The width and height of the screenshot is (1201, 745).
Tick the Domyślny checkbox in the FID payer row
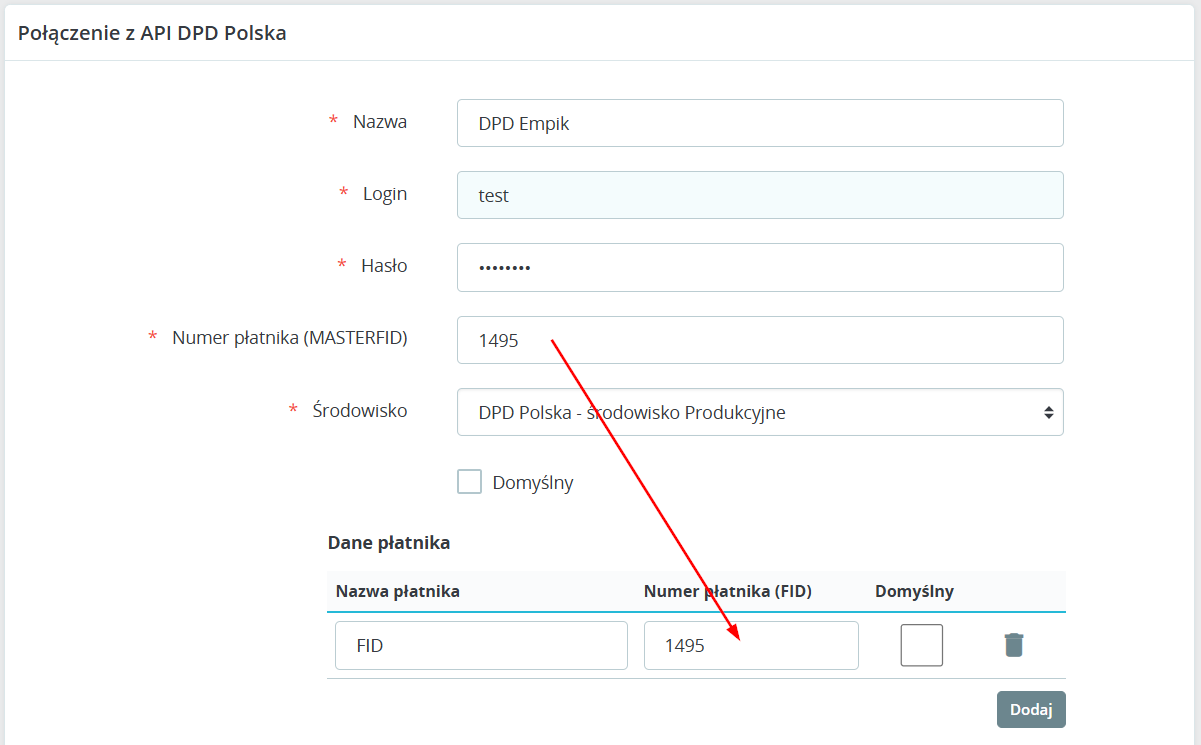click(921, 645)
